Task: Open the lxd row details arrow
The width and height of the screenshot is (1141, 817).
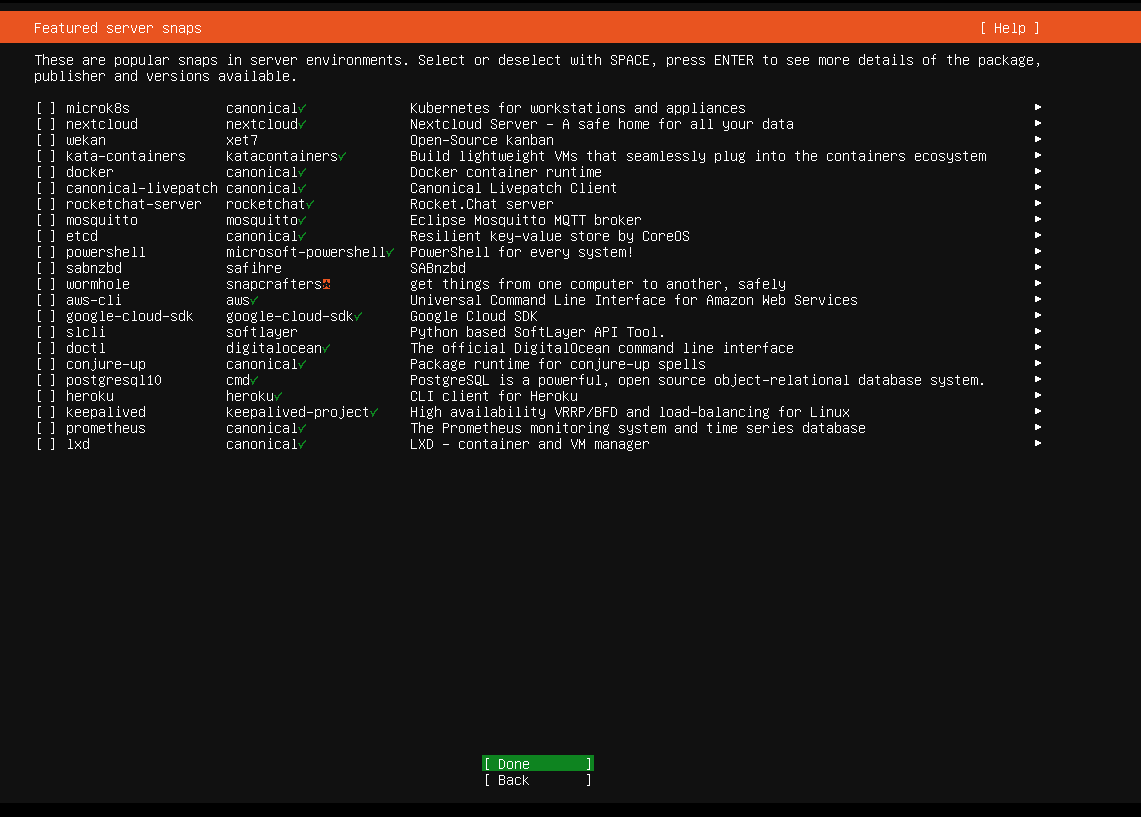Action: (x=1038, y=443)
